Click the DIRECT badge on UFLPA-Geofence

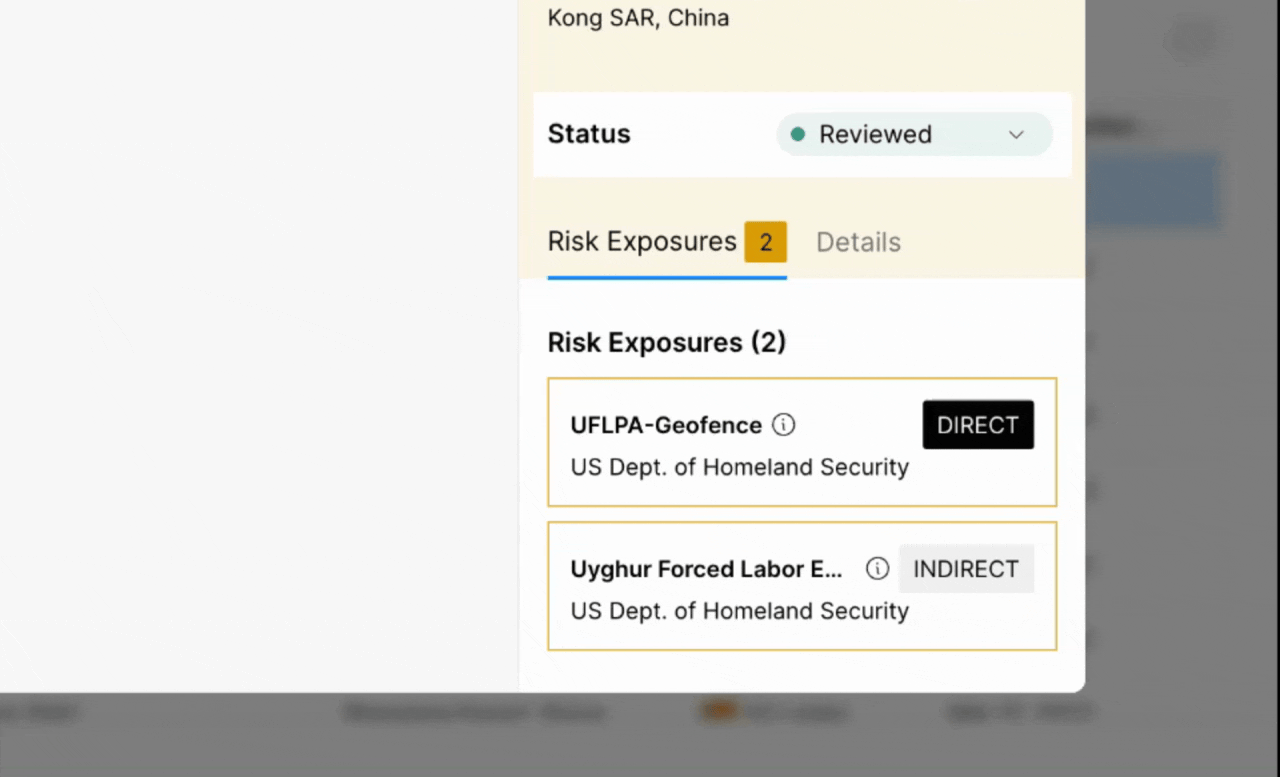coord(977,425)
